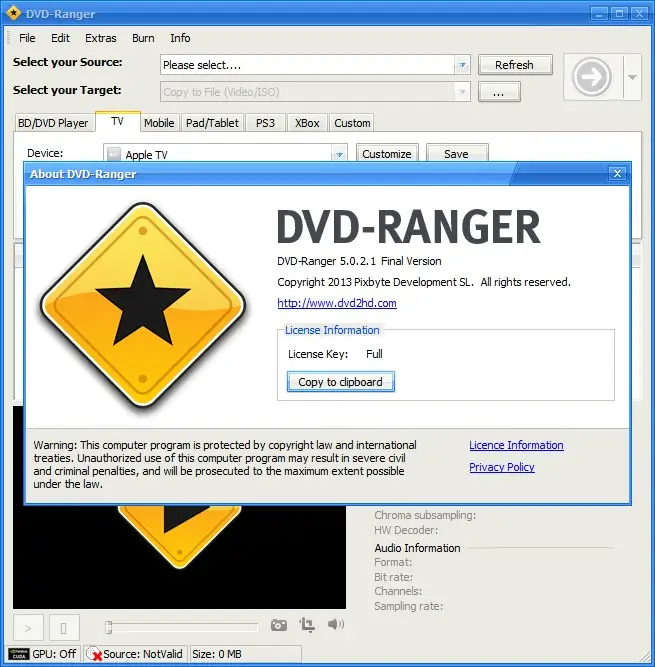The width and height of the screenshot is (655, 667).
Task: Click the browse target ellipsis button
Action: [499, 92]
